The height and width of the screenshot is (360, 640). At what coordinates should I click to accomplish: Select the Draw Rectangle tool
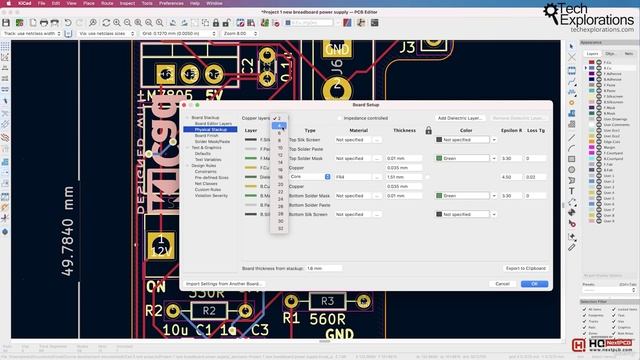571,159
